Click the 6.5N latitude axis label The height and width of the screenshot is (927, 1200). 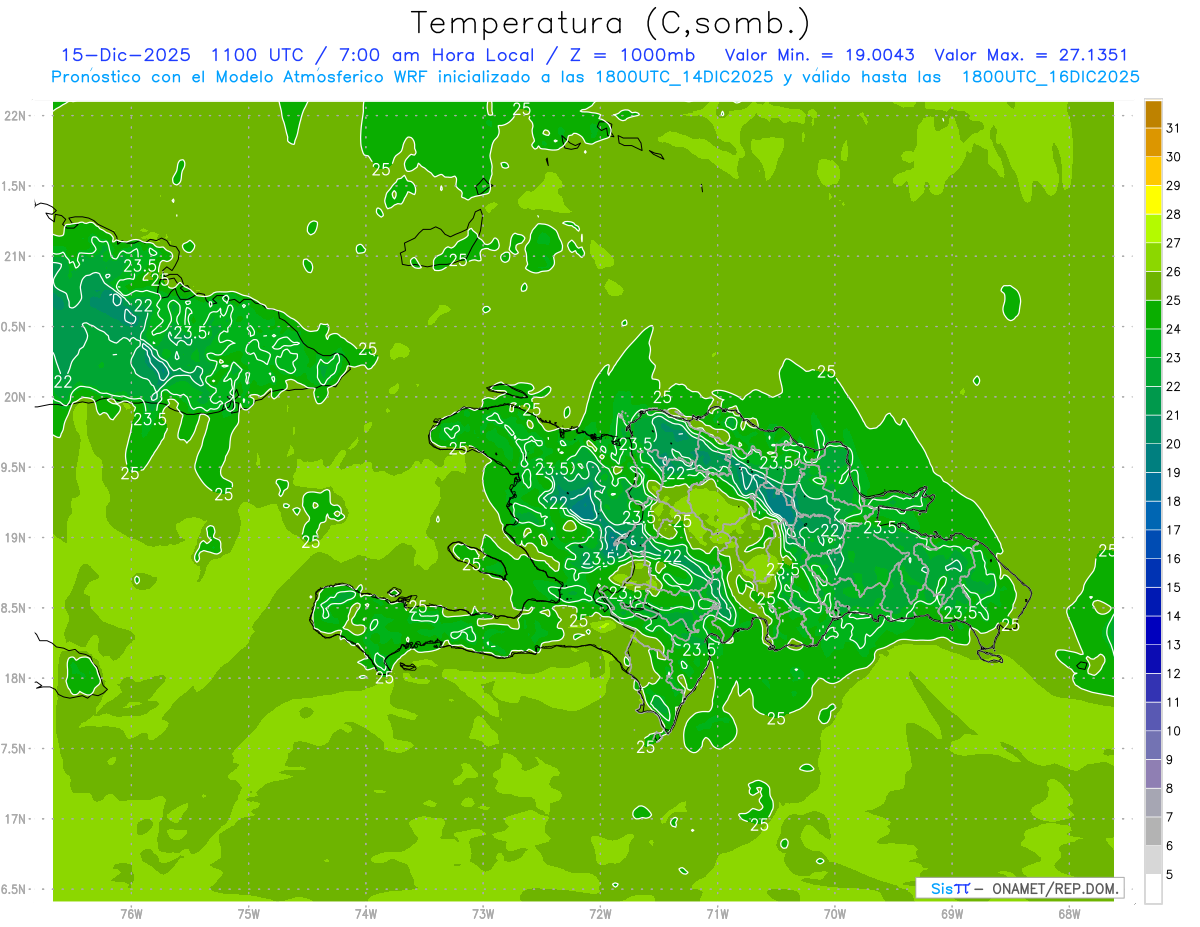pos(15,889)
